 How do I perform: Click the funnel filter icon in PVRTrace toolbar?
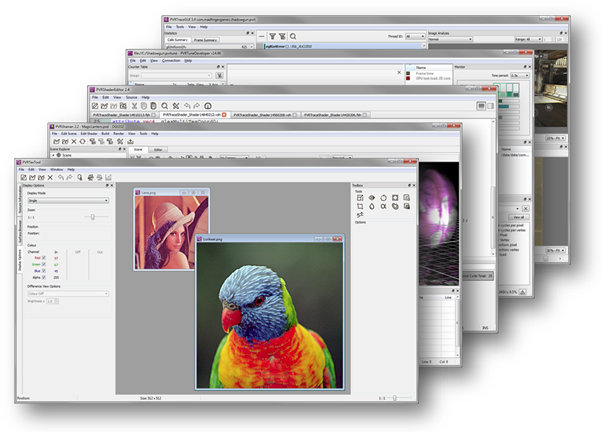pyautogui.click(x=272, y=36)
